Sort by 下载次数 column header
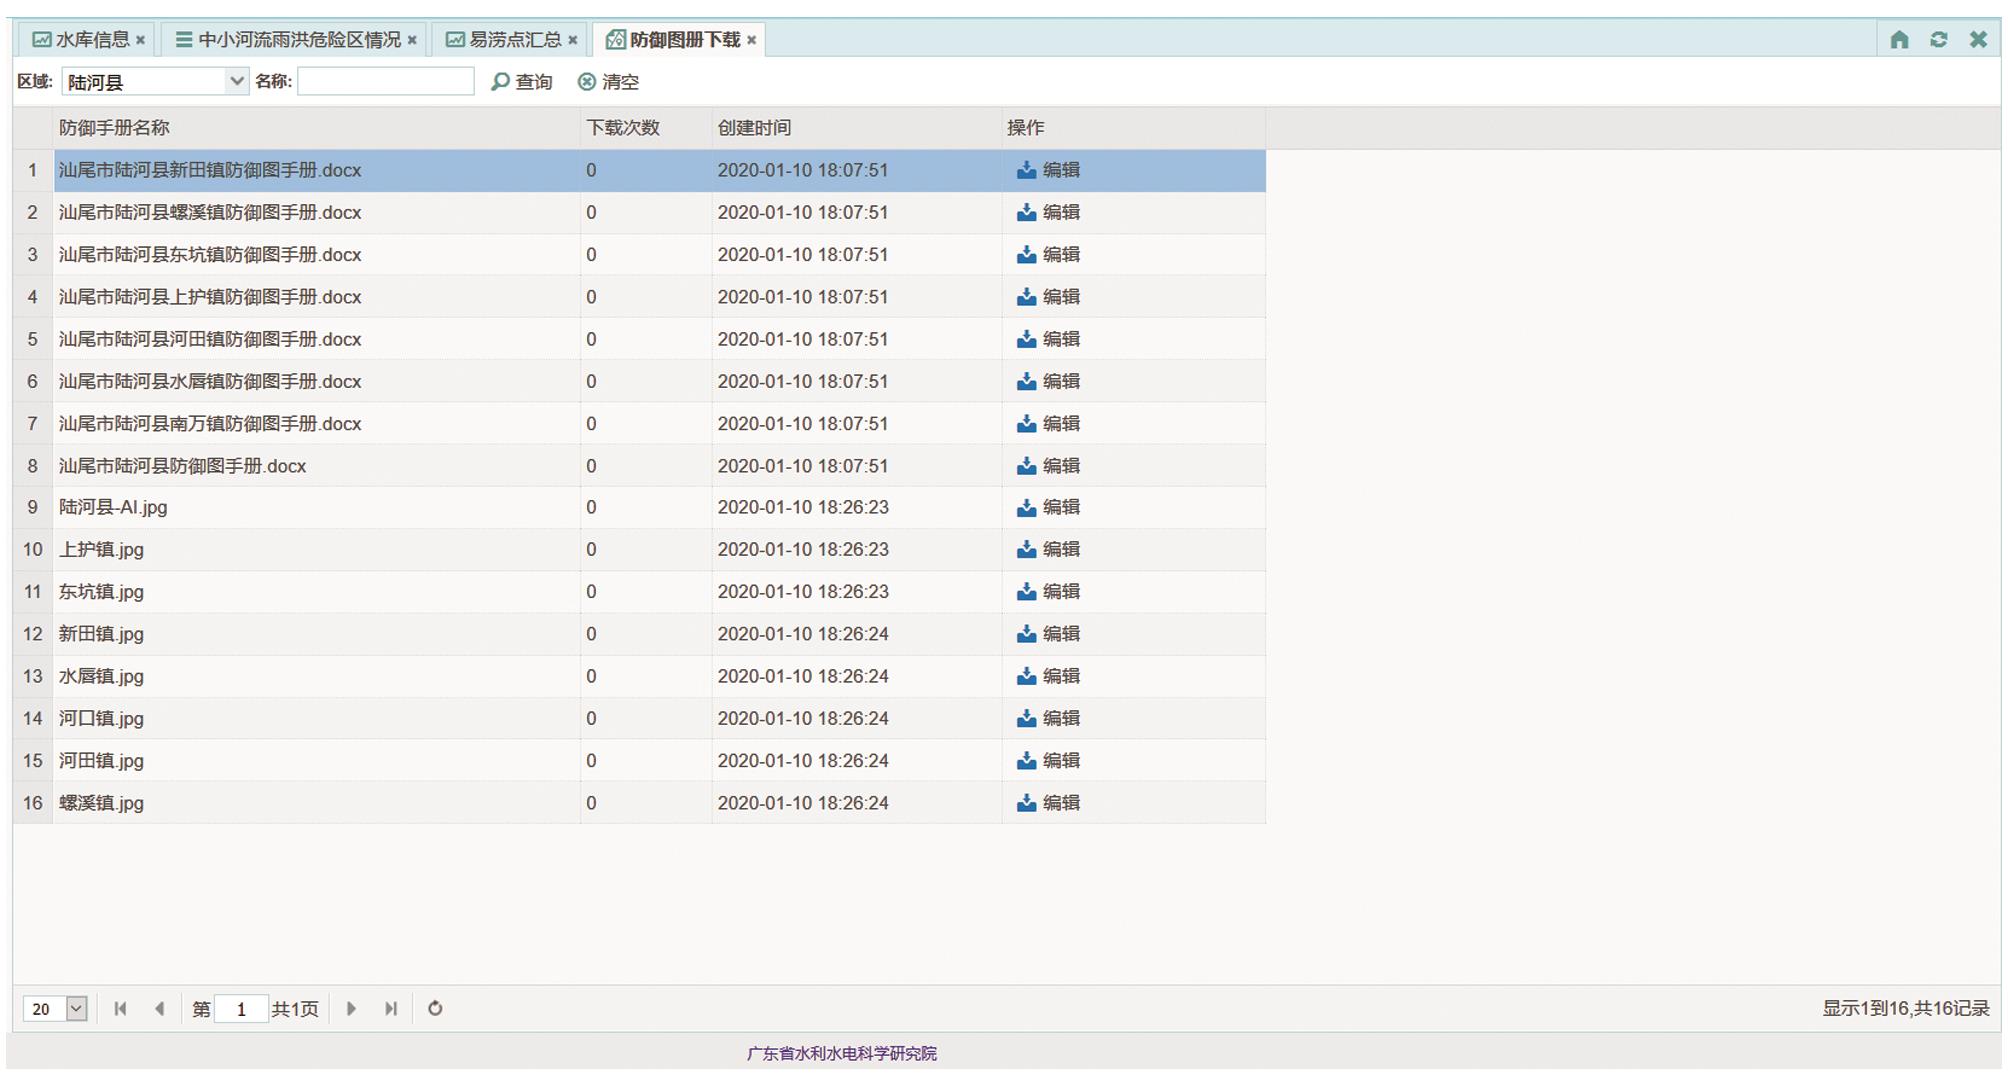2008x1087 pixels. click(623, 128)
